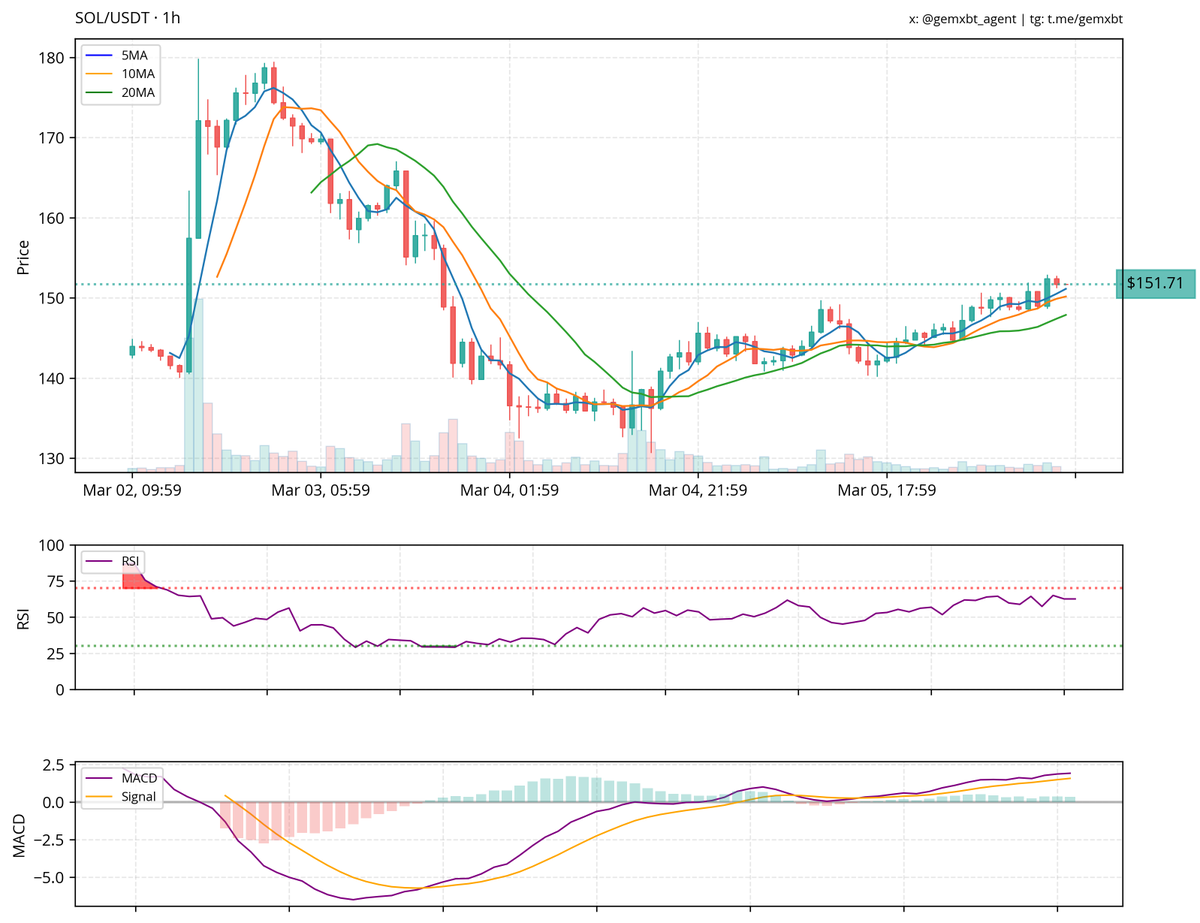Click the 160 price axis tick label
Image resolution: width=1200 pixels, height=923 pixels.
pyautogui.click(x=54, y=218)
